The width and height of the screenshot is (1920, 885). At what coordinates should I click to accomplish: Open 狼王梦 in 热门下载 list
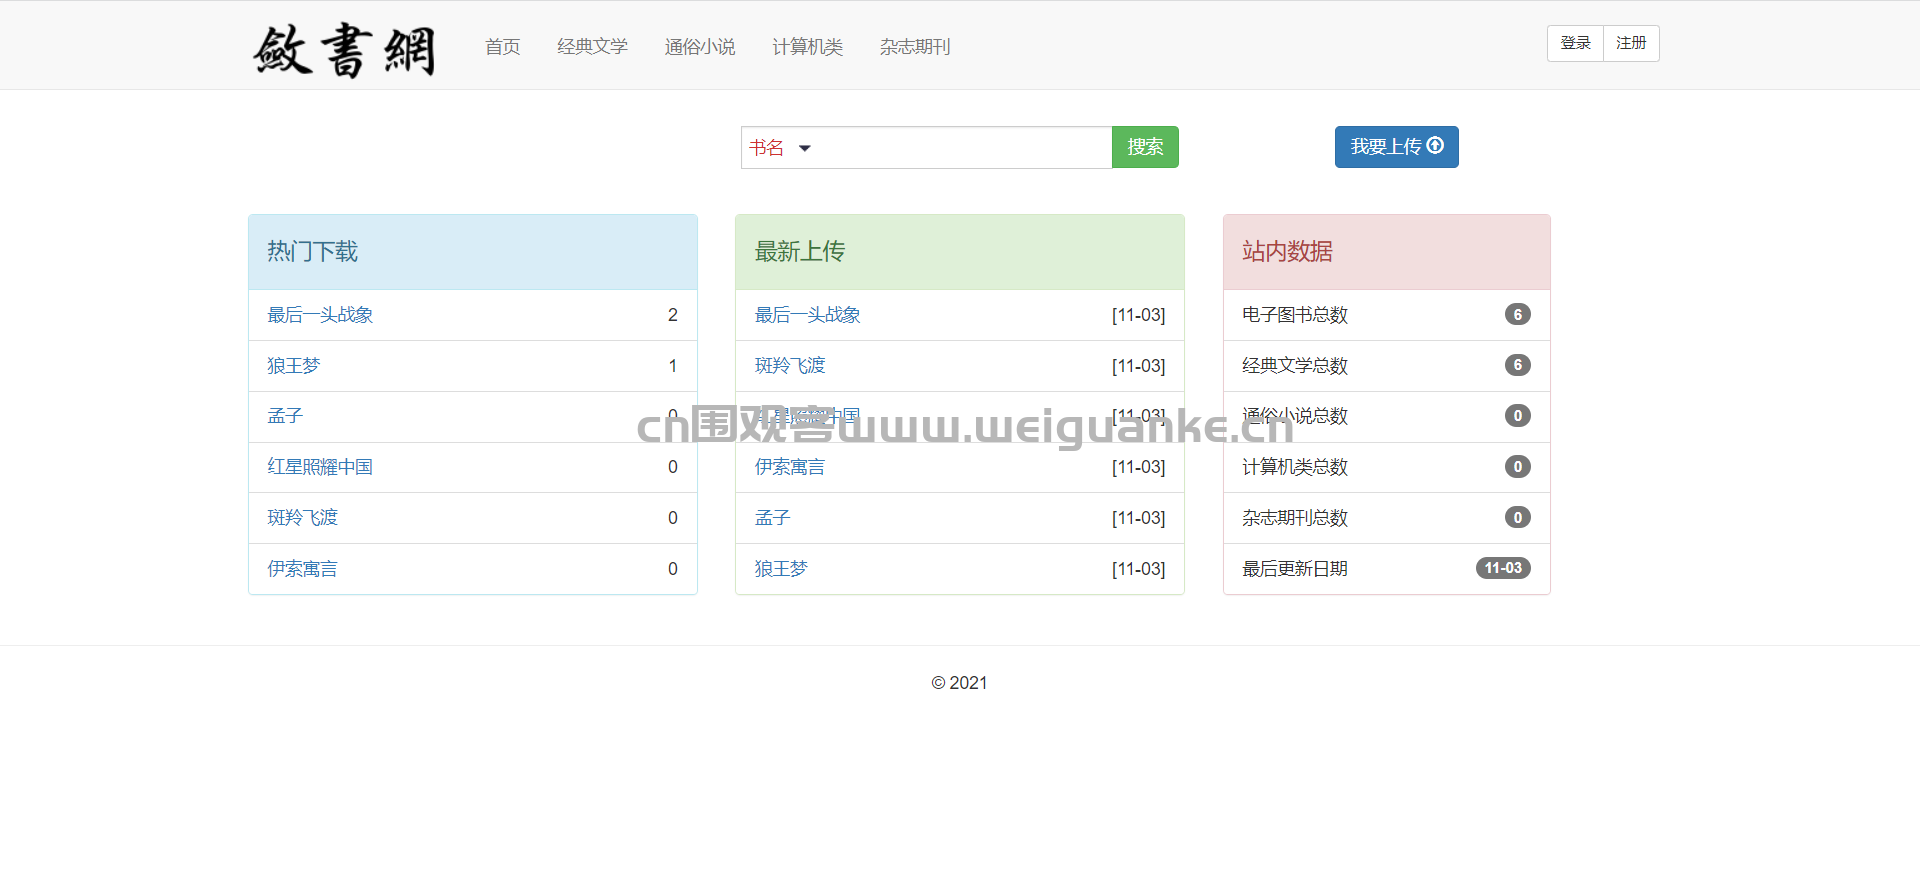click(x=293, y=366)
